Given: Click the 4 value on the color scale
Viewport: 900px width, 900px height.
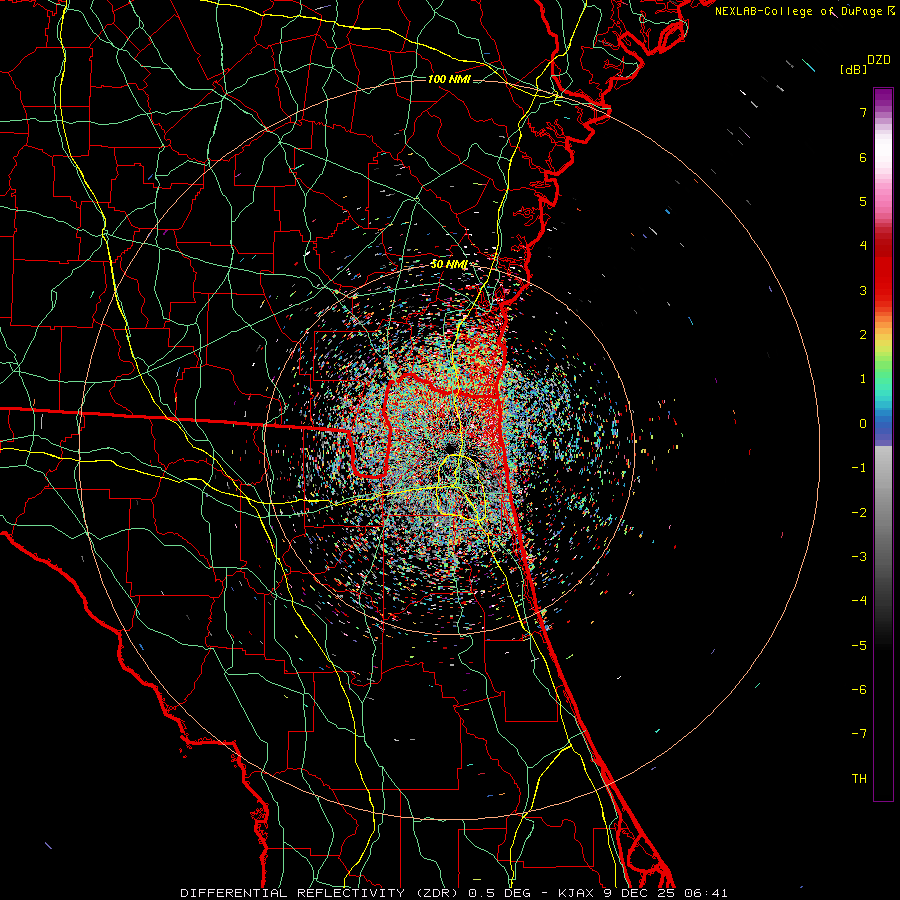Looking at the screenshot, I should pos(863,246).
